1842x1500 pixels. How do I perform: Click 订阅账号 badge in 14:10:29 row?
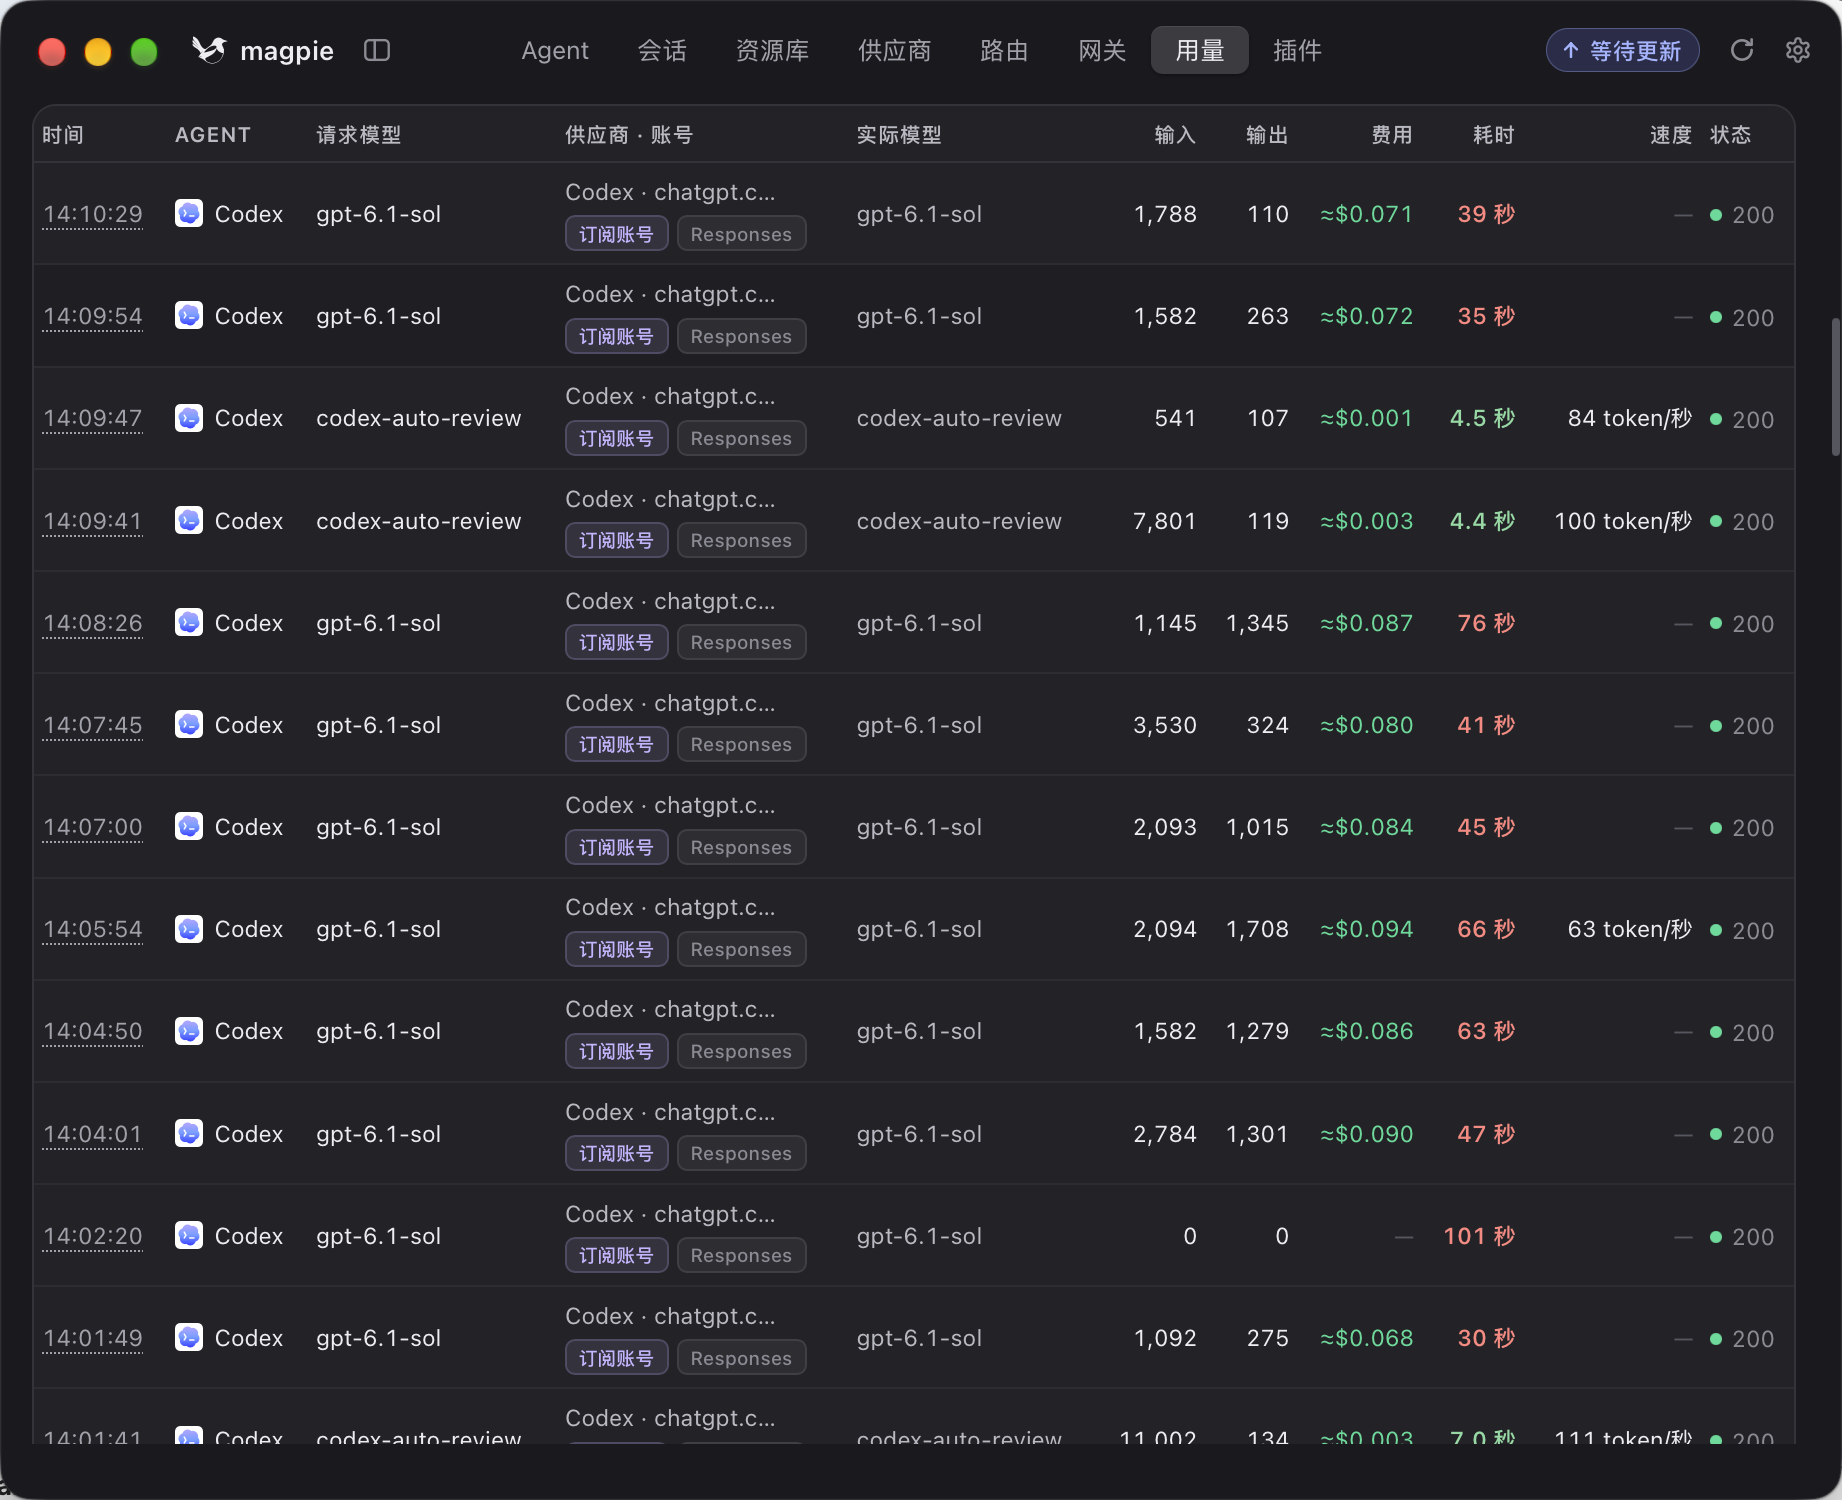pos(616,234)
